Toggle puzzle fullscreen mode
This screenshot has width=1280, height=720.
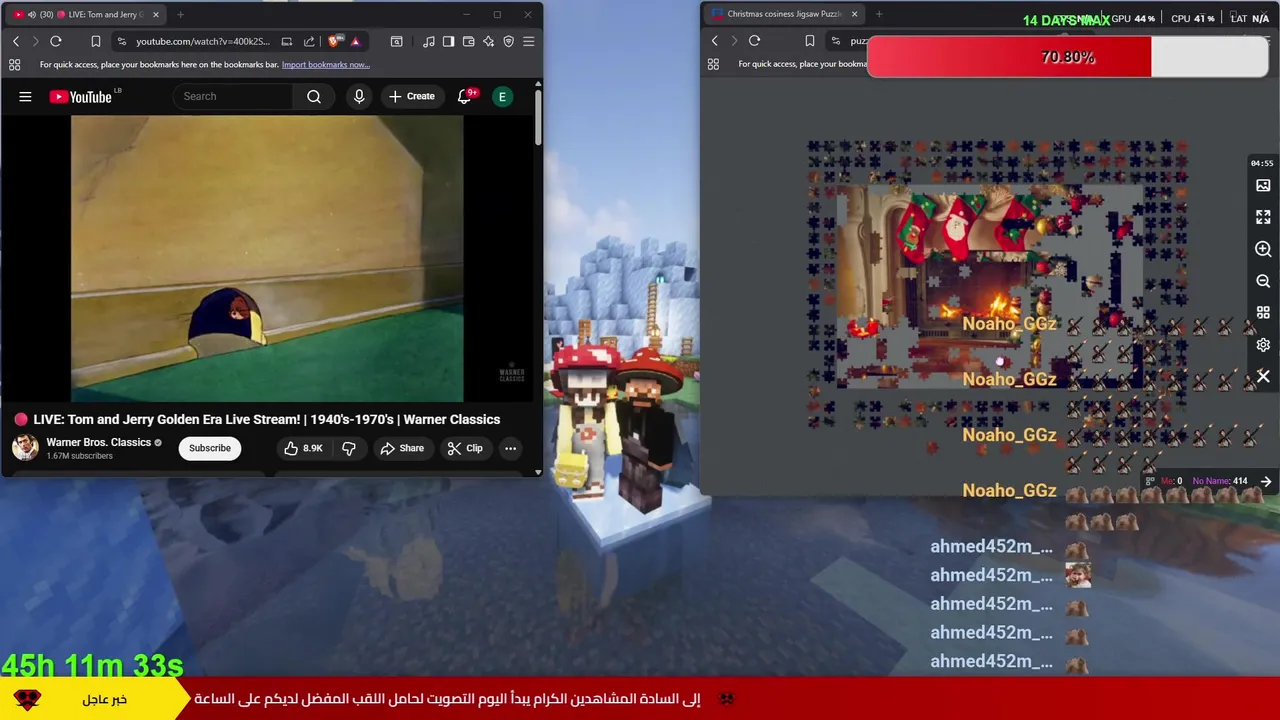[1263, 217]
